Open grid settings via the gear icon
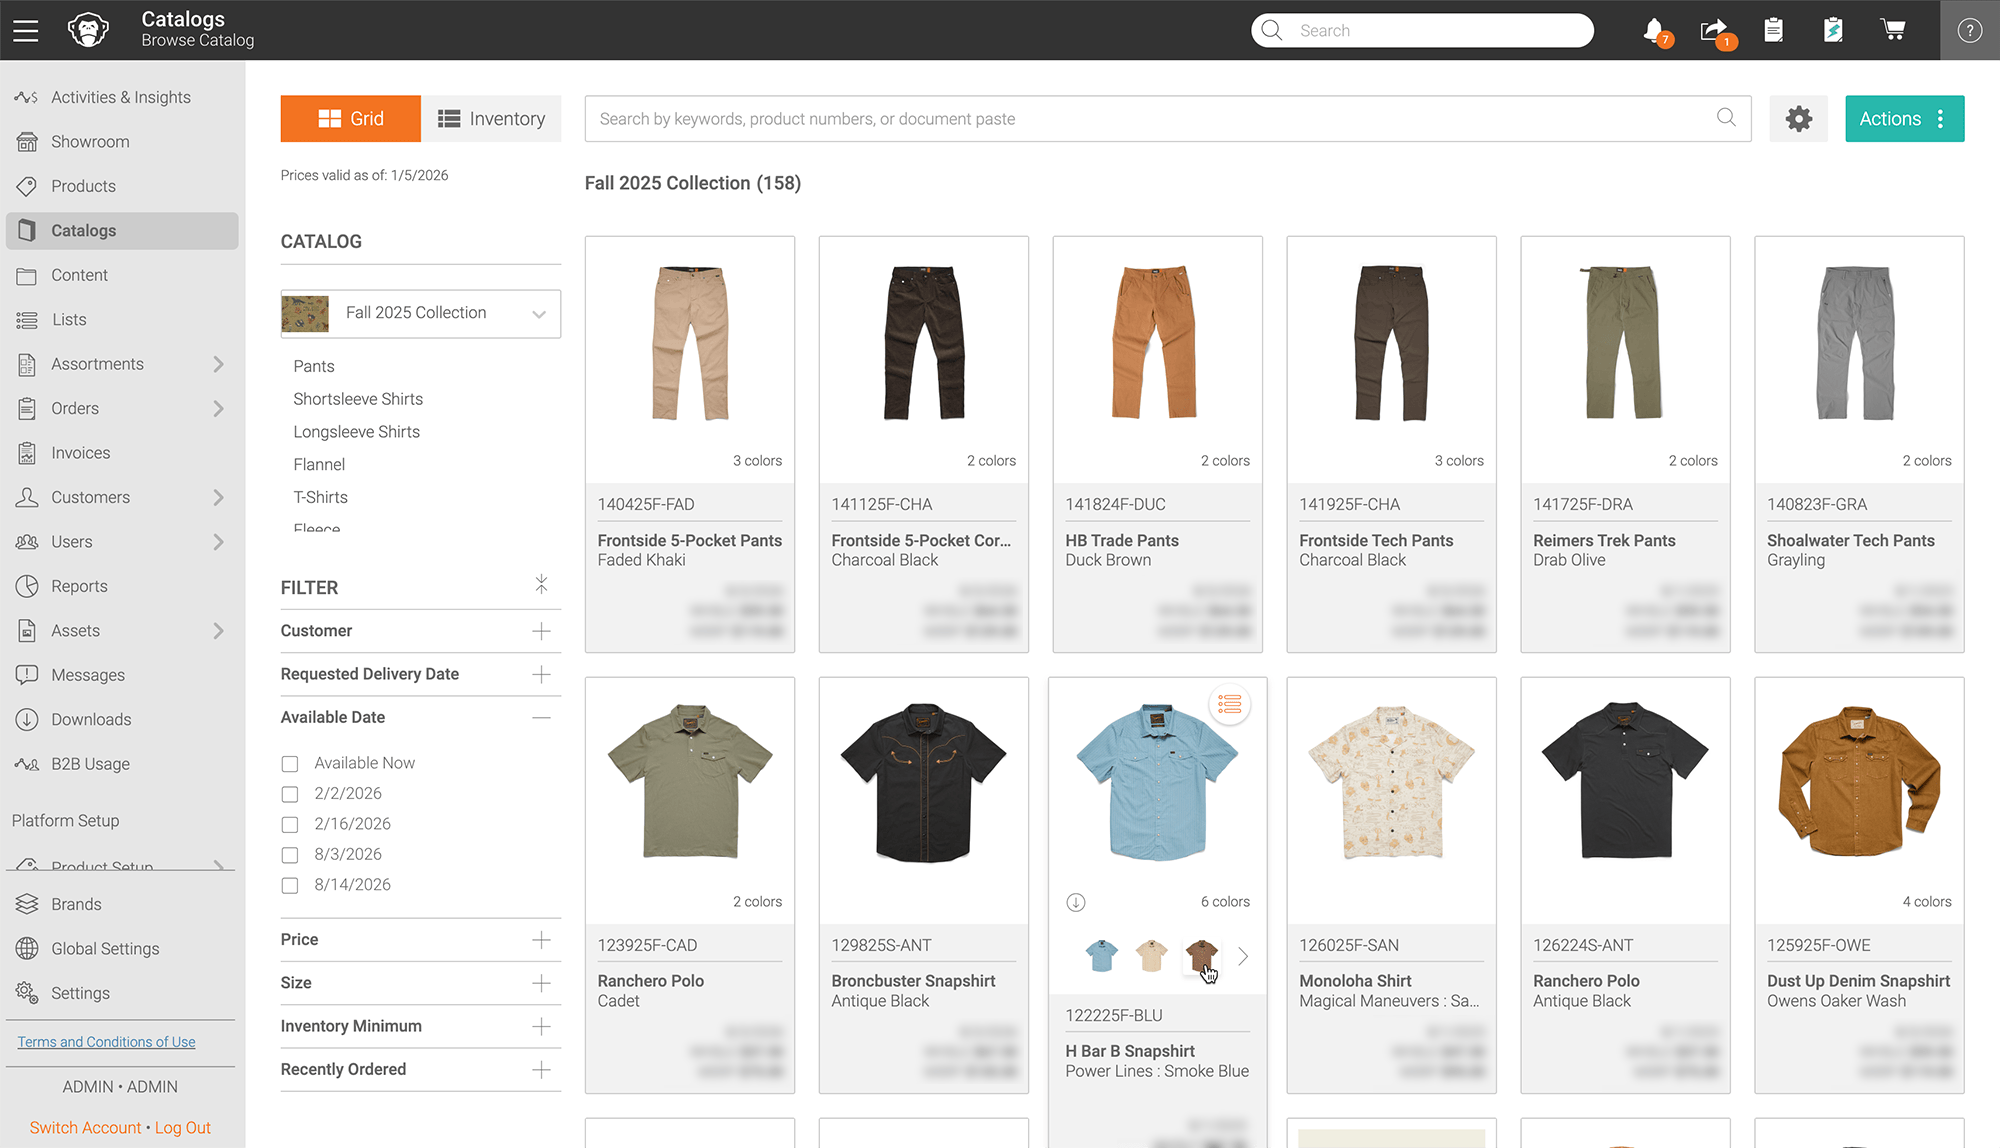The height and width of the screenshot is (1148, 2000). point(1798,118)
